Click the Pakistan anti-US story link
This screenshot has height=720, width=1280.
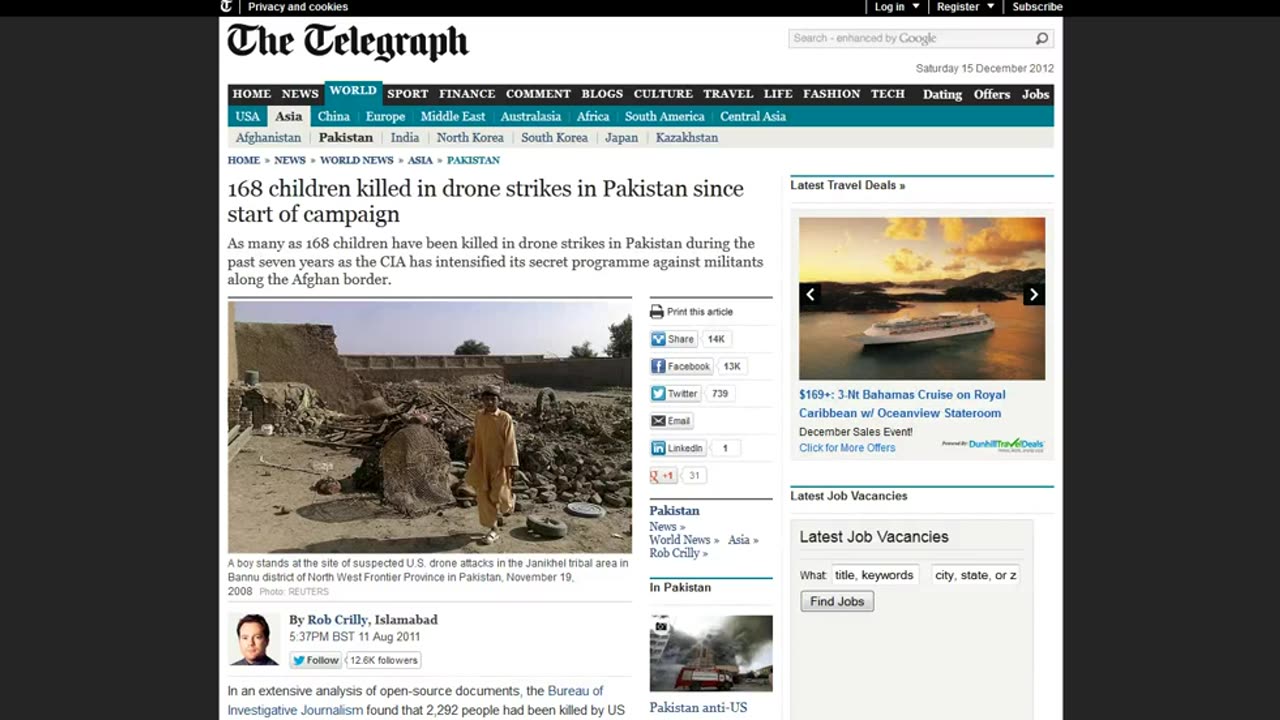point(698,708)
